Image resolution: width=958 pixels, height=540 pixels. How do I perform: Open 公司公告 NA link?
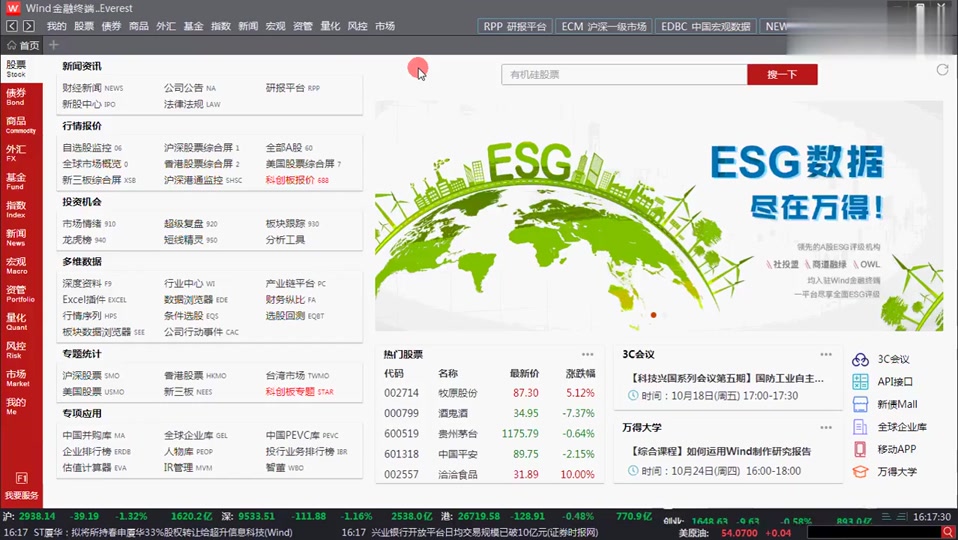(189, 88)
